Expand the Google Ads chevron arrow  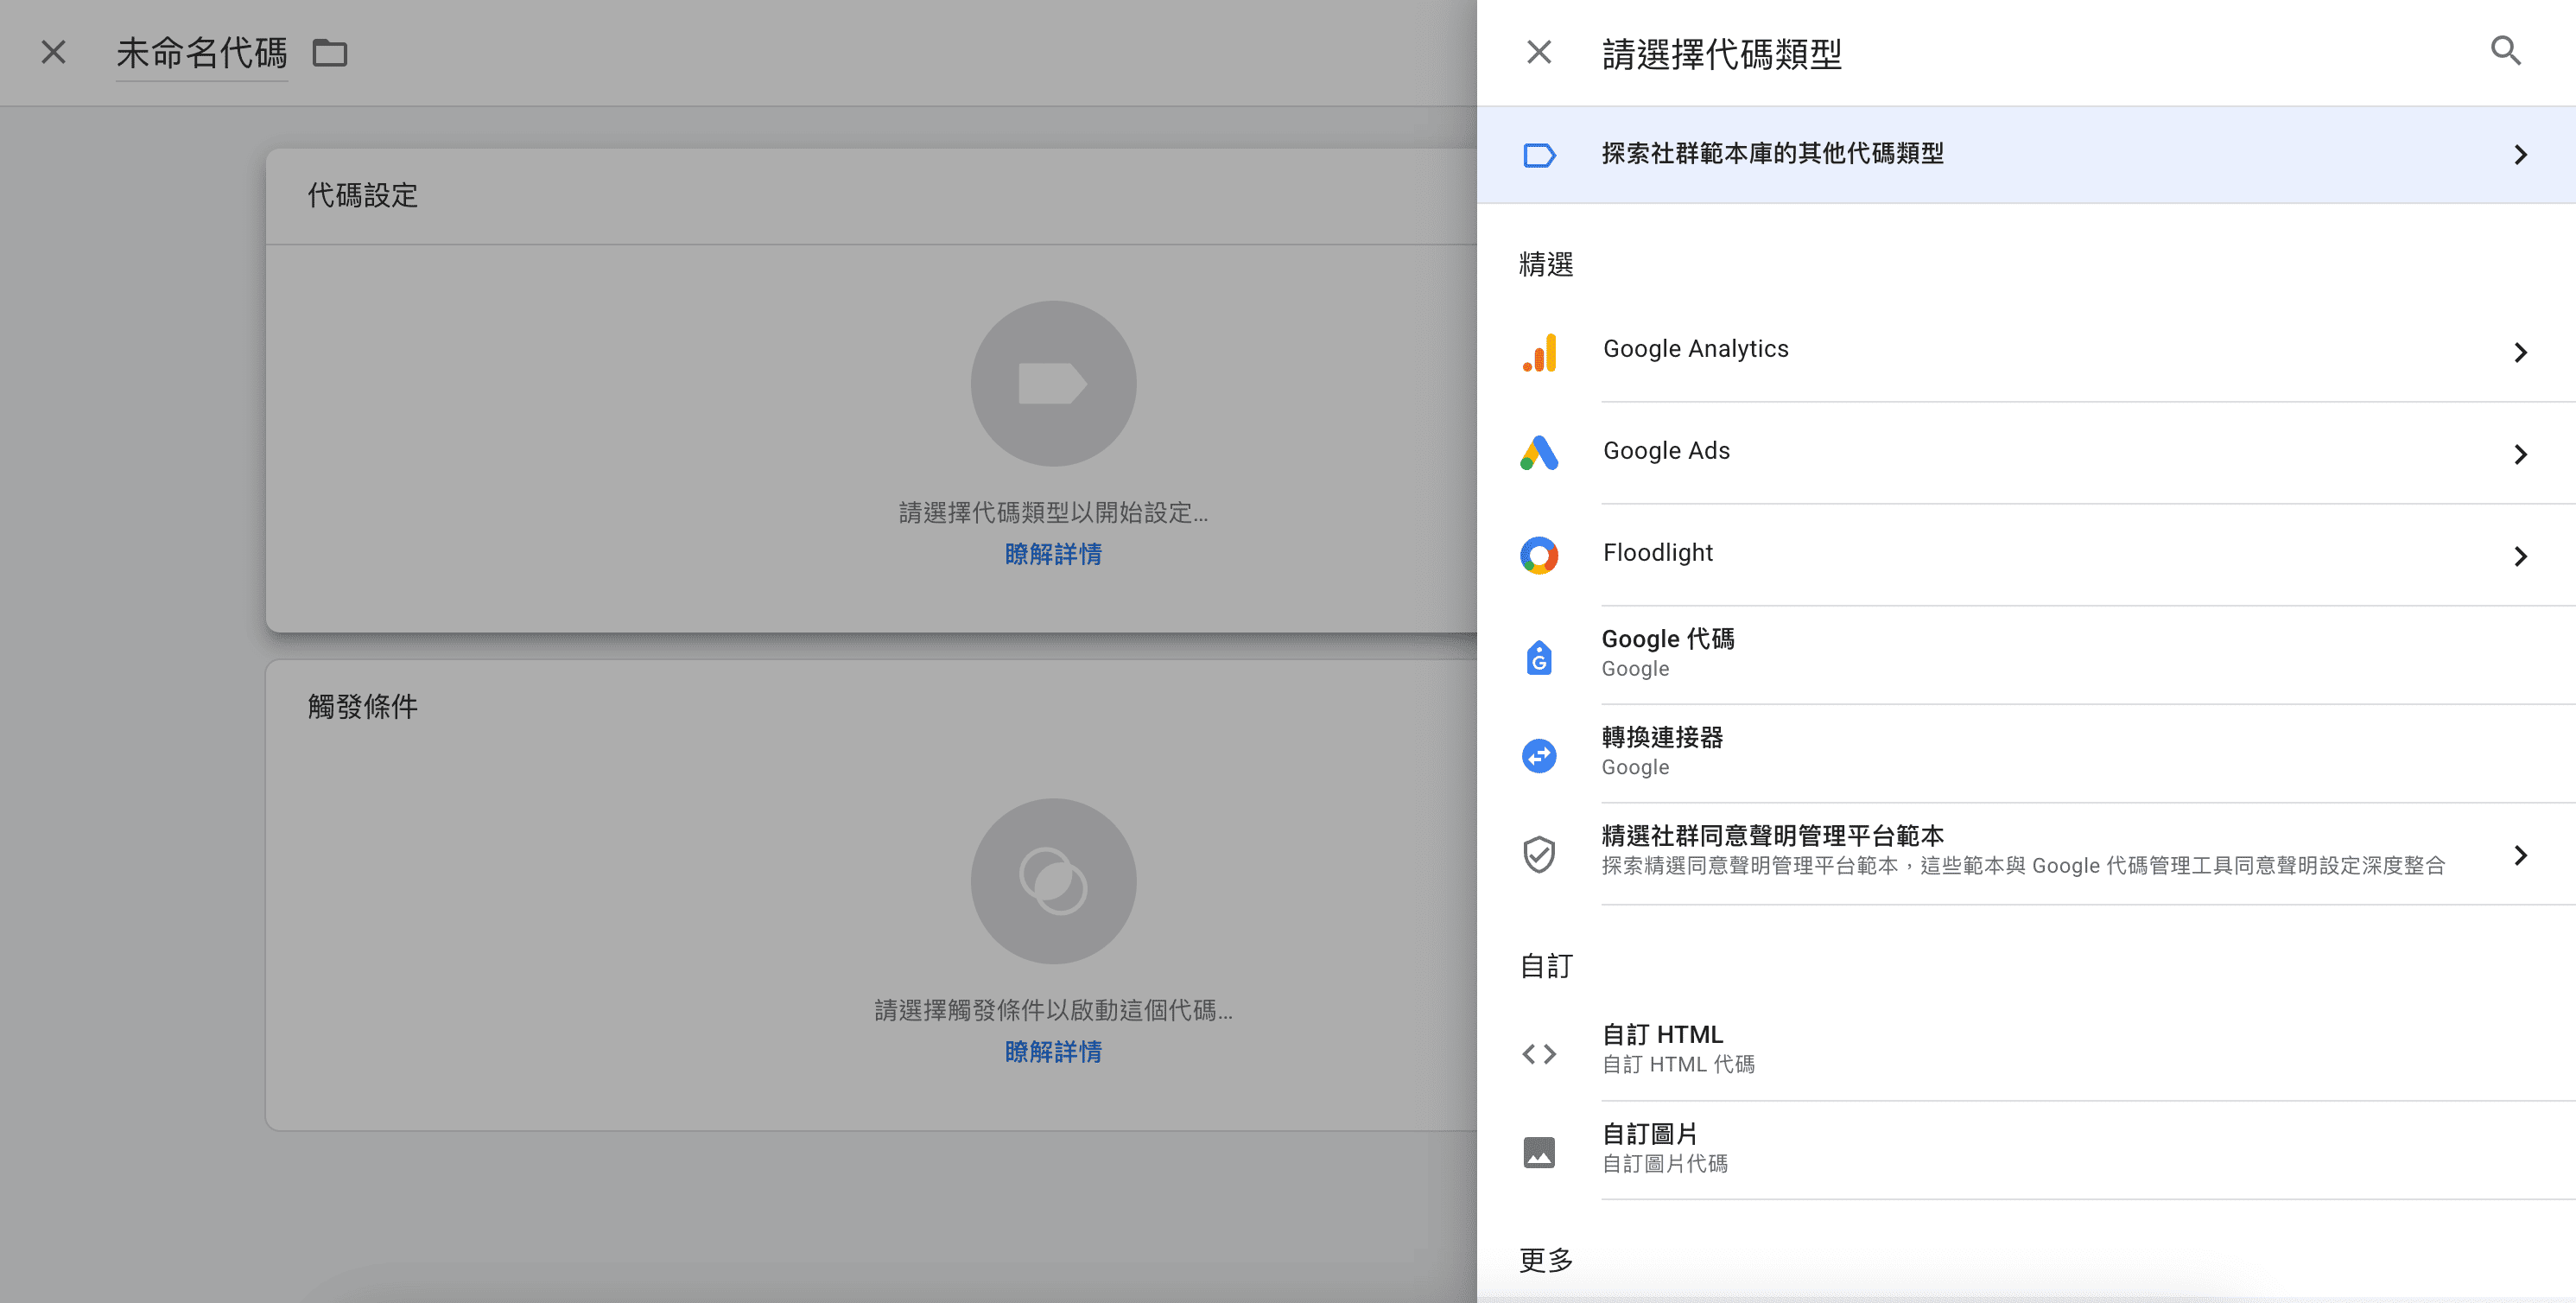tap(2520, 454)
